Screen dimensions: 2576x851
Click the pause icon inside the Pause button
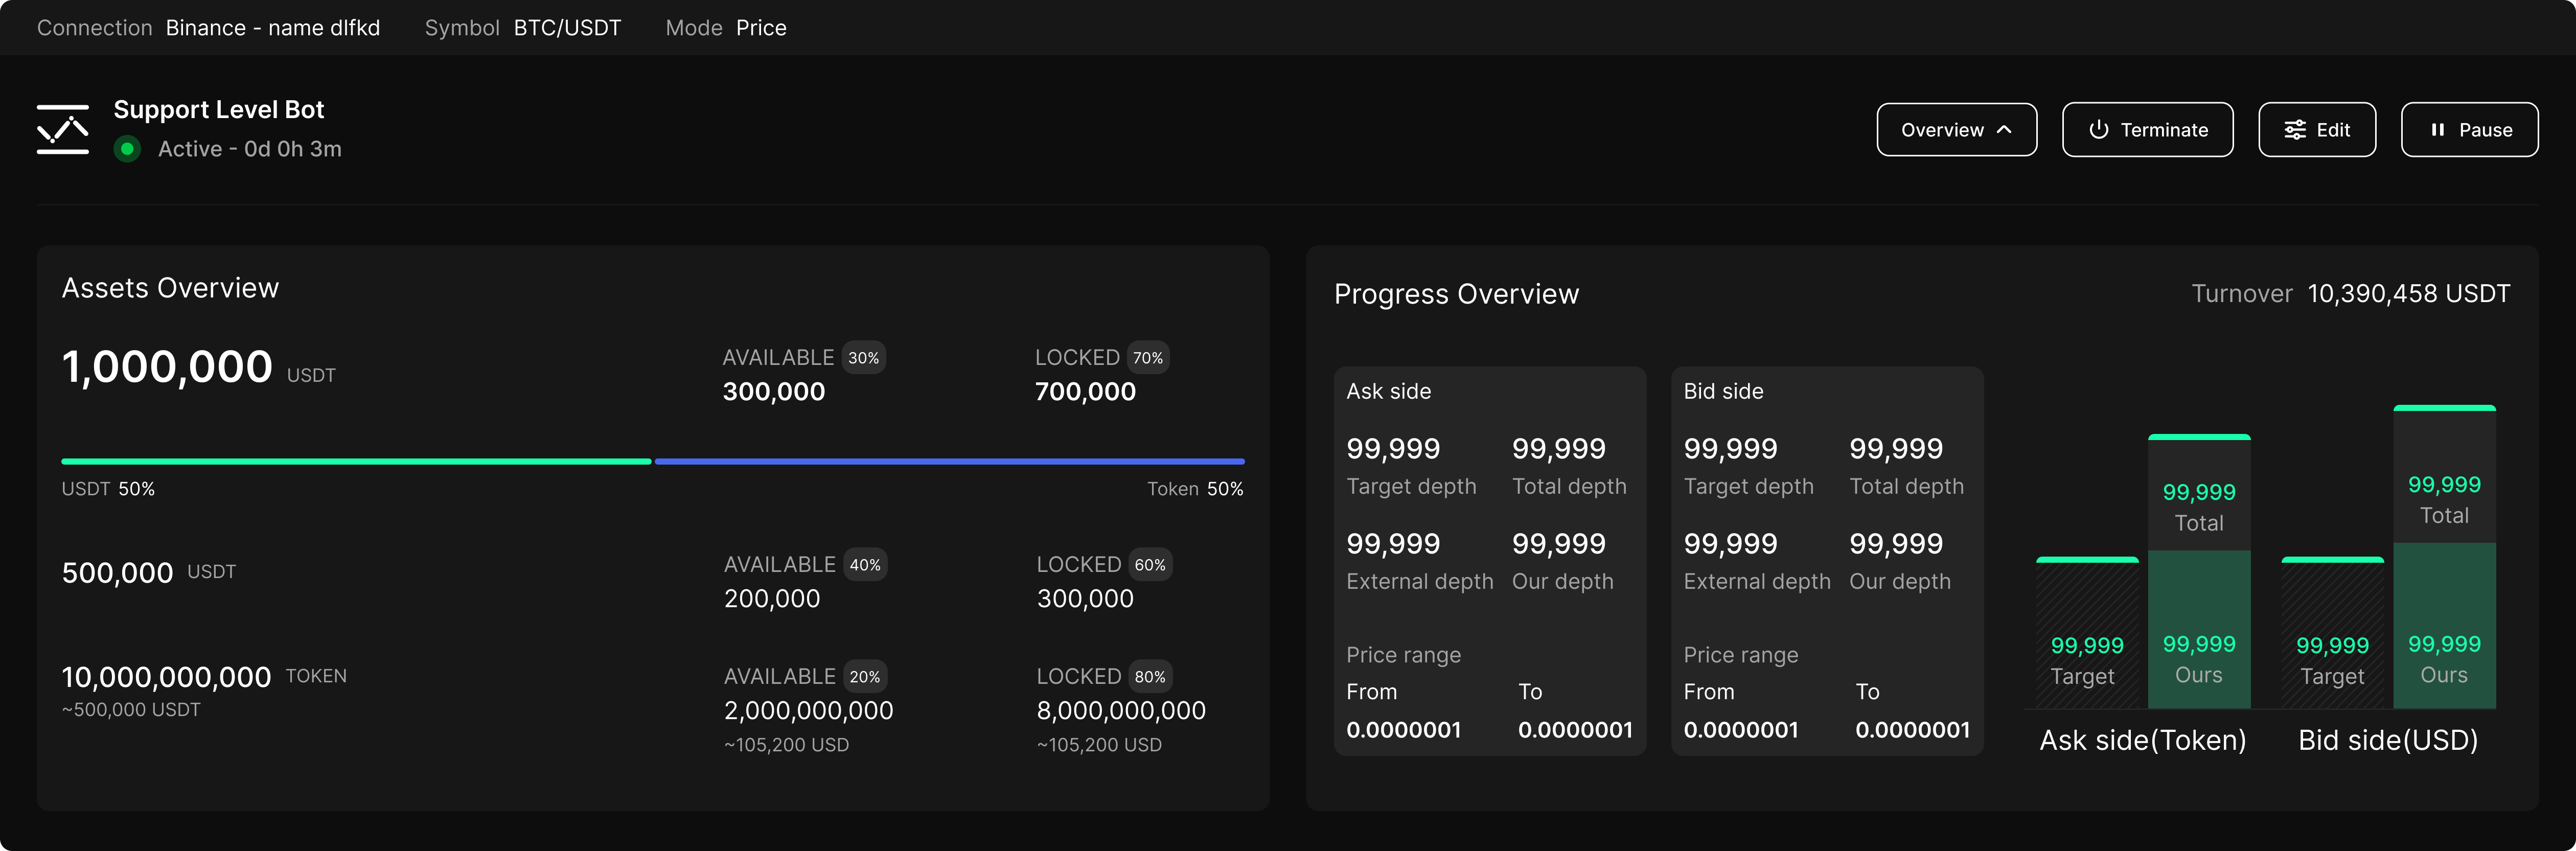[x=2438, y=129]
